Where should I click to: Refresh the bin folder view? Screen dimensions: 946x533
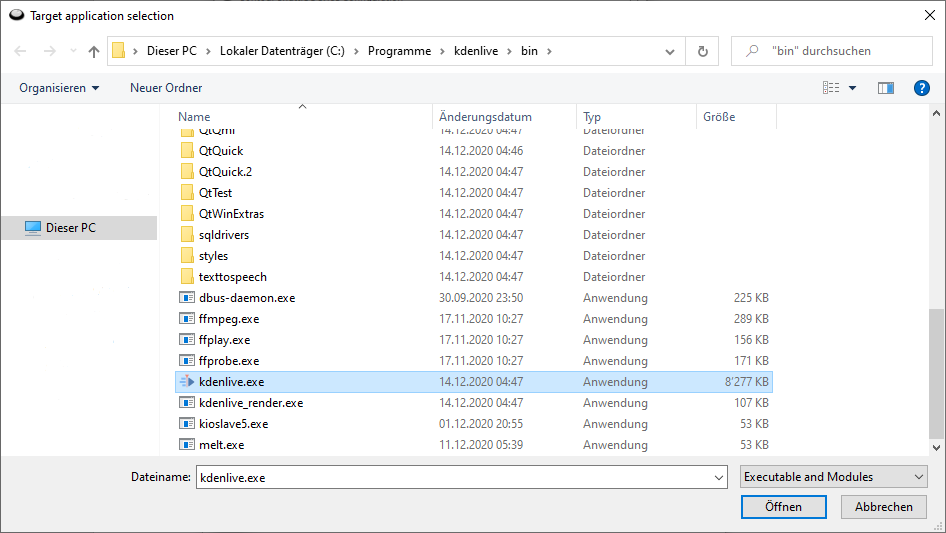(702, 51)
